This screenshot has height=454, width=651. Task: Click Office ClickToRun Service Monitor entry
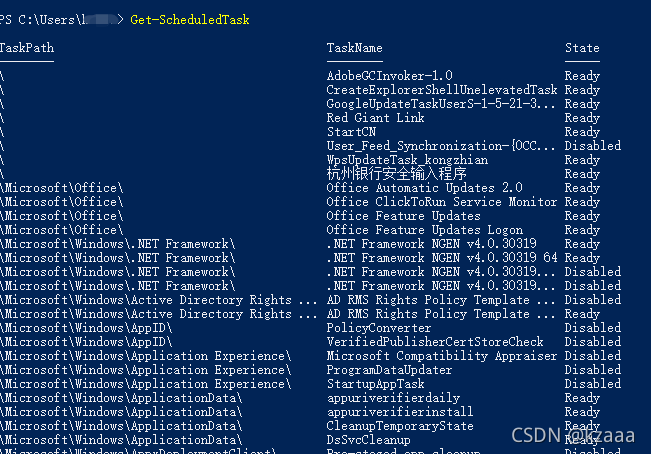(442, 202)
